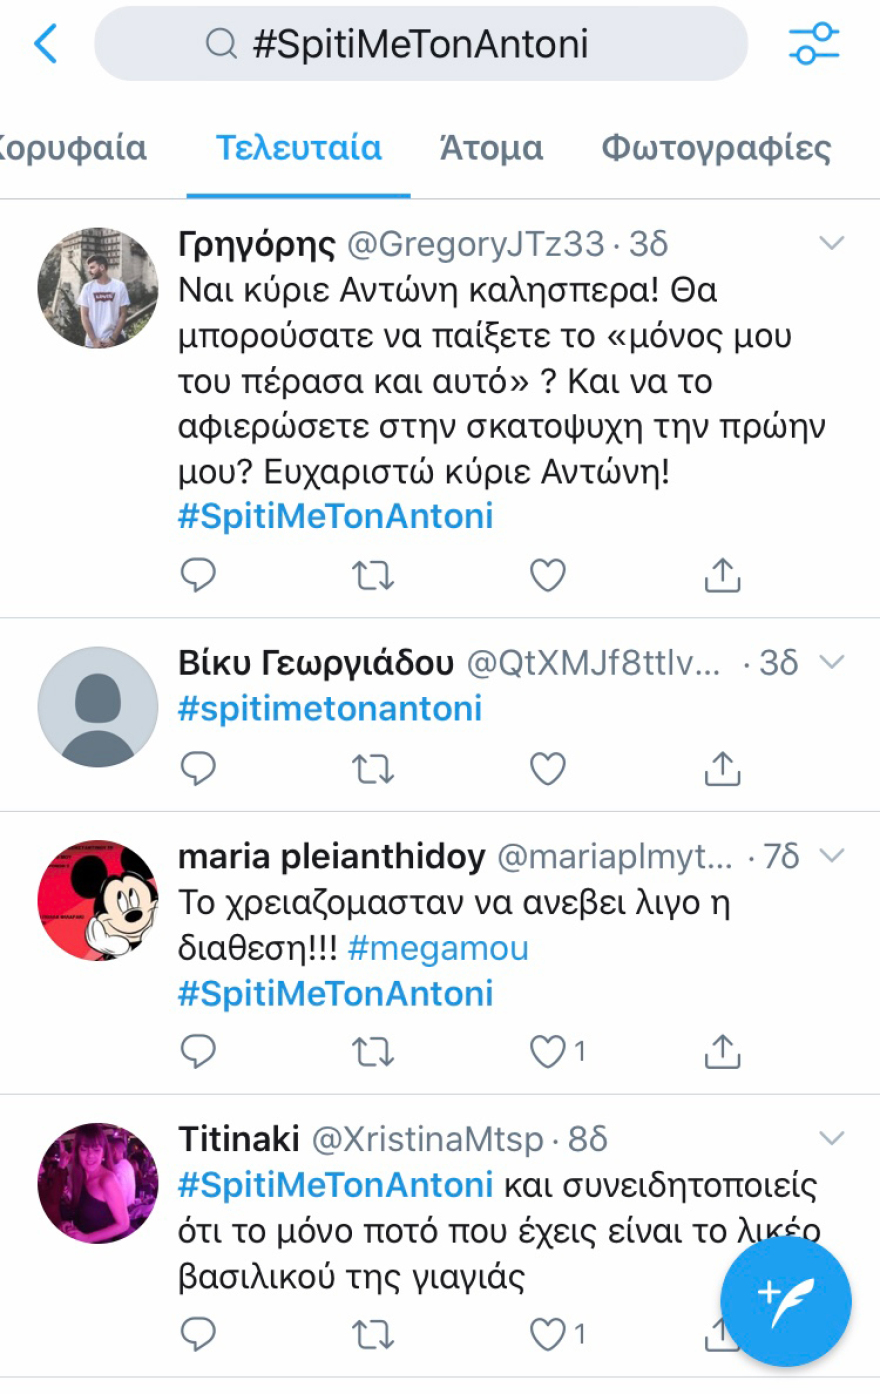This screenshot has width=880, height=1394.
Task: Open search filter settings
Action: (813, 43)
